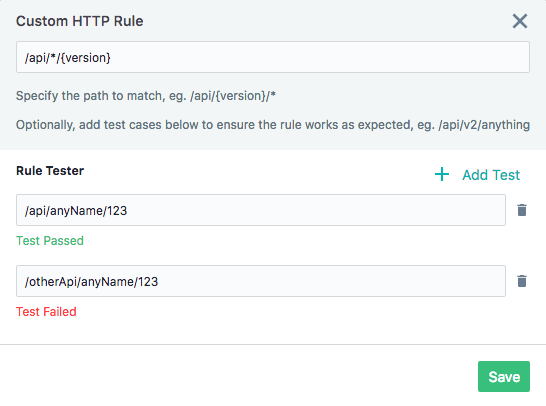The height and width of the screenshot is (406, 546).
Task: Remove the /otherApi/anyName/123 test with trash icon
Action: click(x=522, y=281)
